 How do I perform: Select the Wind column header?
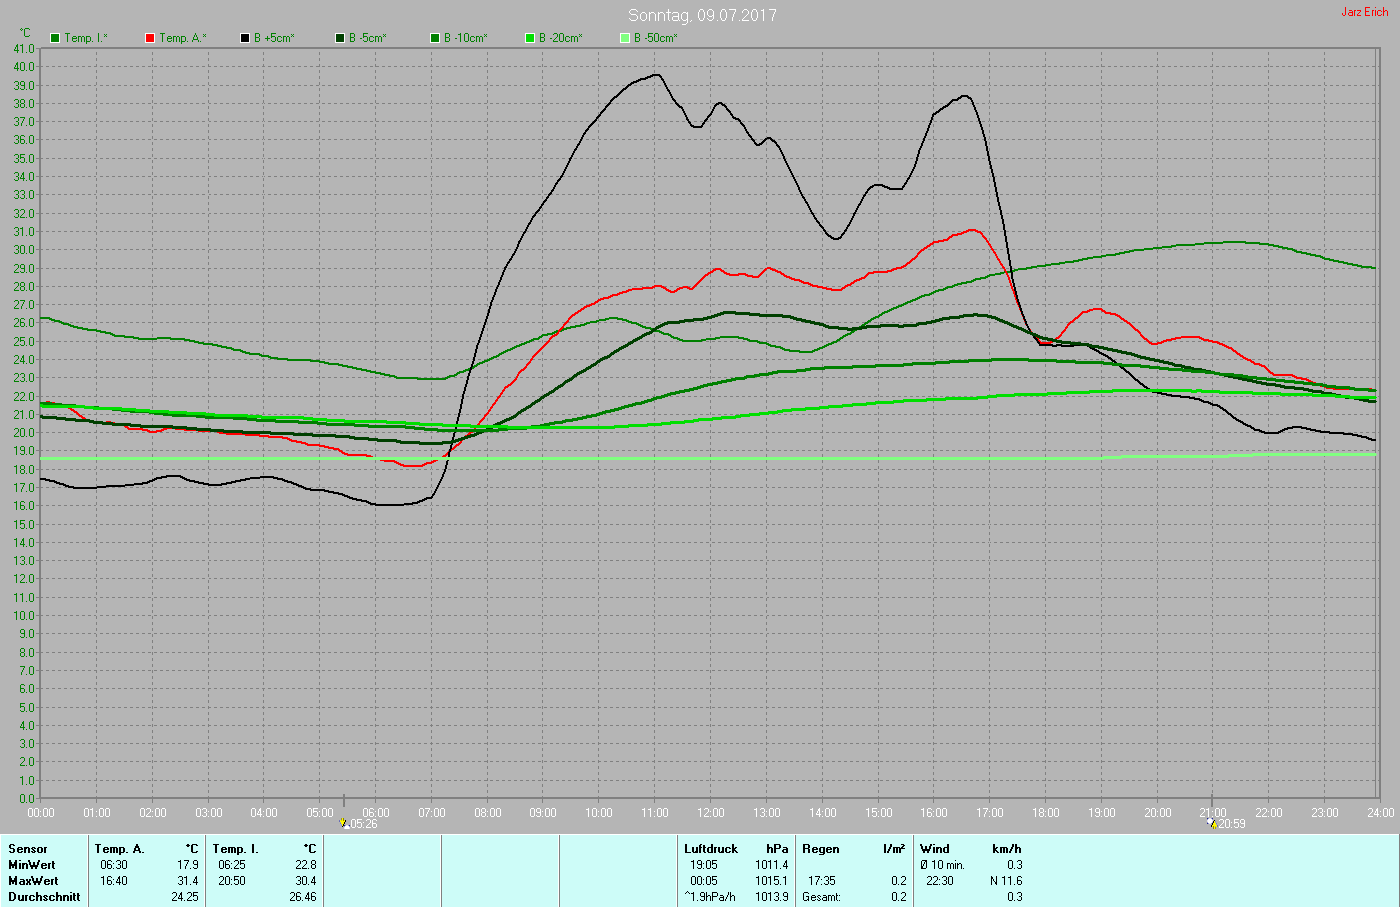pyautogui.click(x=935, y=849)
